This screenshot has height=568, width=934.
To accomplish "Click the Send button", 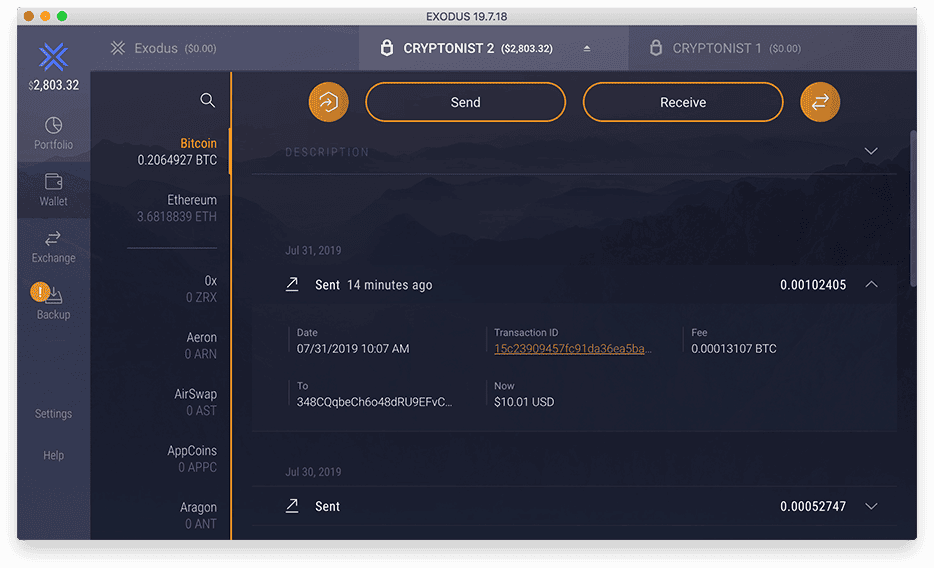I will pos(465,102).
